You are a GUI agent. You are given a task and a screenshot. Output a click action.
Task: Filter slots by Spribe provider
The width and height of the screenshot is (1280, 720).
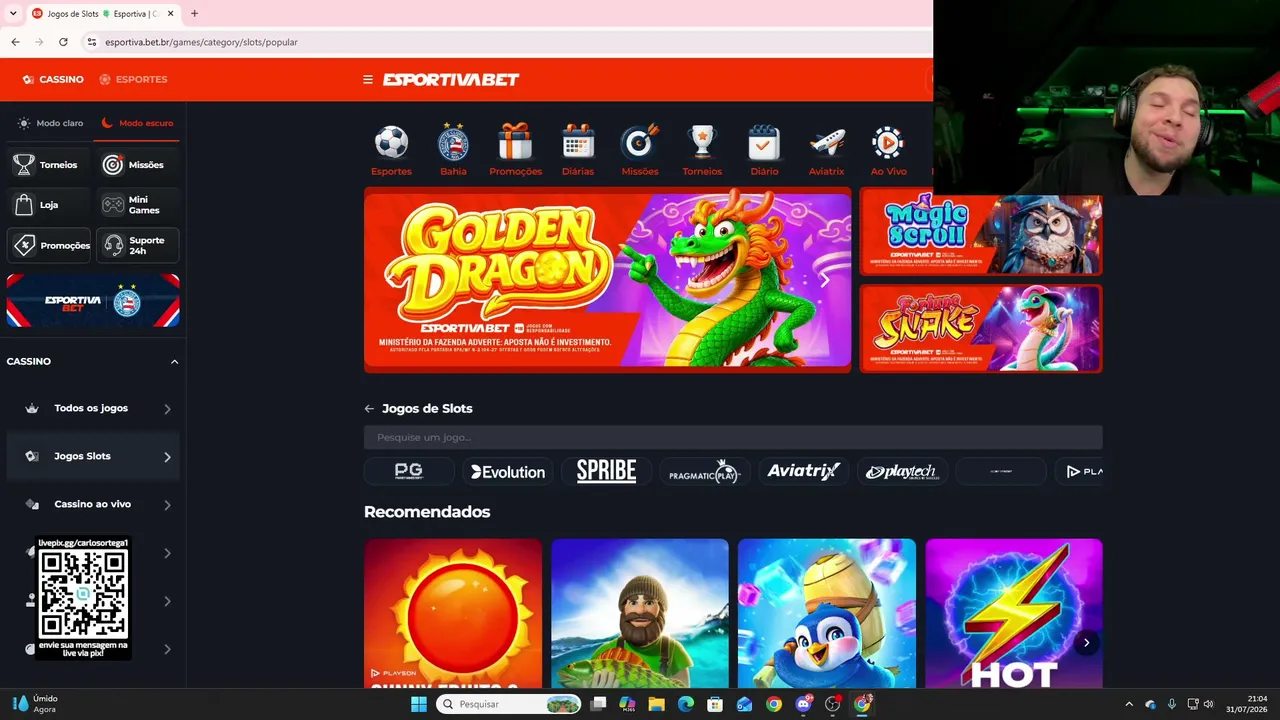point(606,471)
